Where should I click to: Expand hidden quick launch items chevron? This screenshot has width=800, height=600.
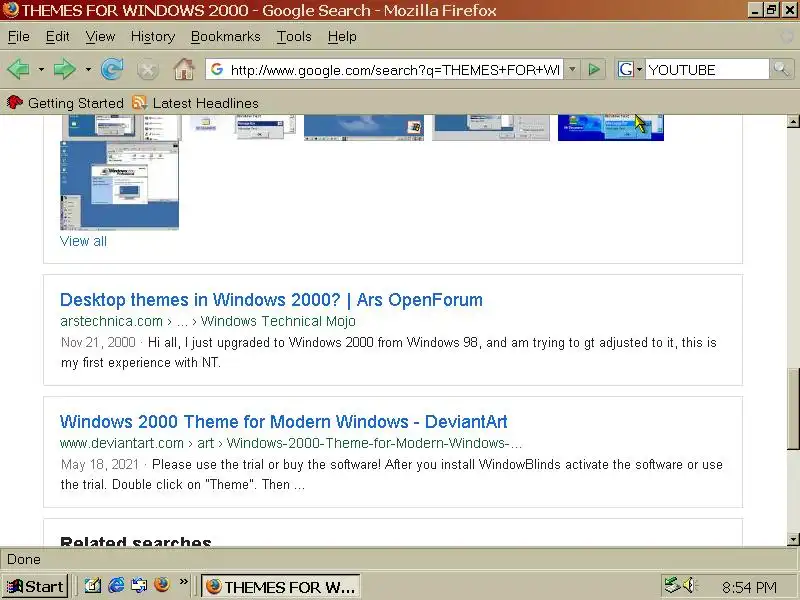(x=184, y=582)
